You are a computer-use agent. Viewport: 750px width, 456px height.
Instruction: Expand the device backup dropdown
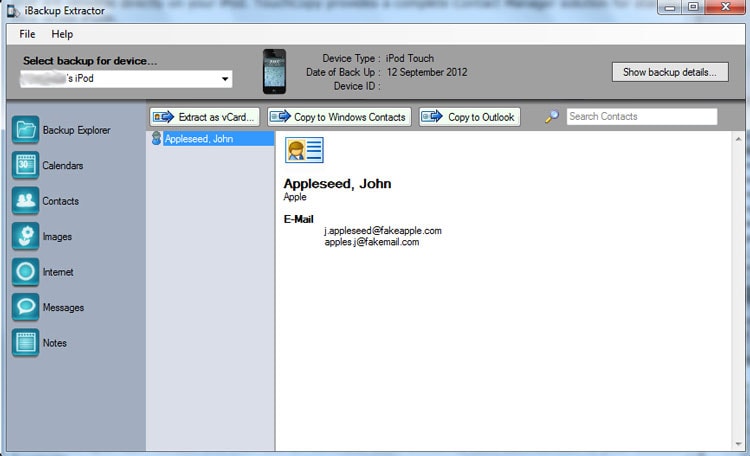click(225, 79)
